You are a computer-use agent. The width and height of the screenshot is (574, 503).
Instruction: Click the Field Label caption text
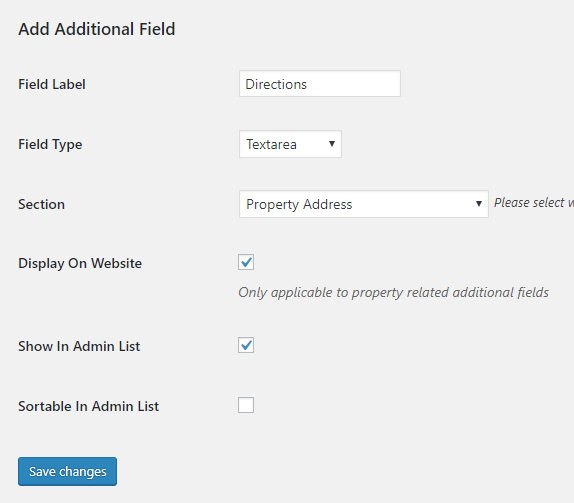52,85
